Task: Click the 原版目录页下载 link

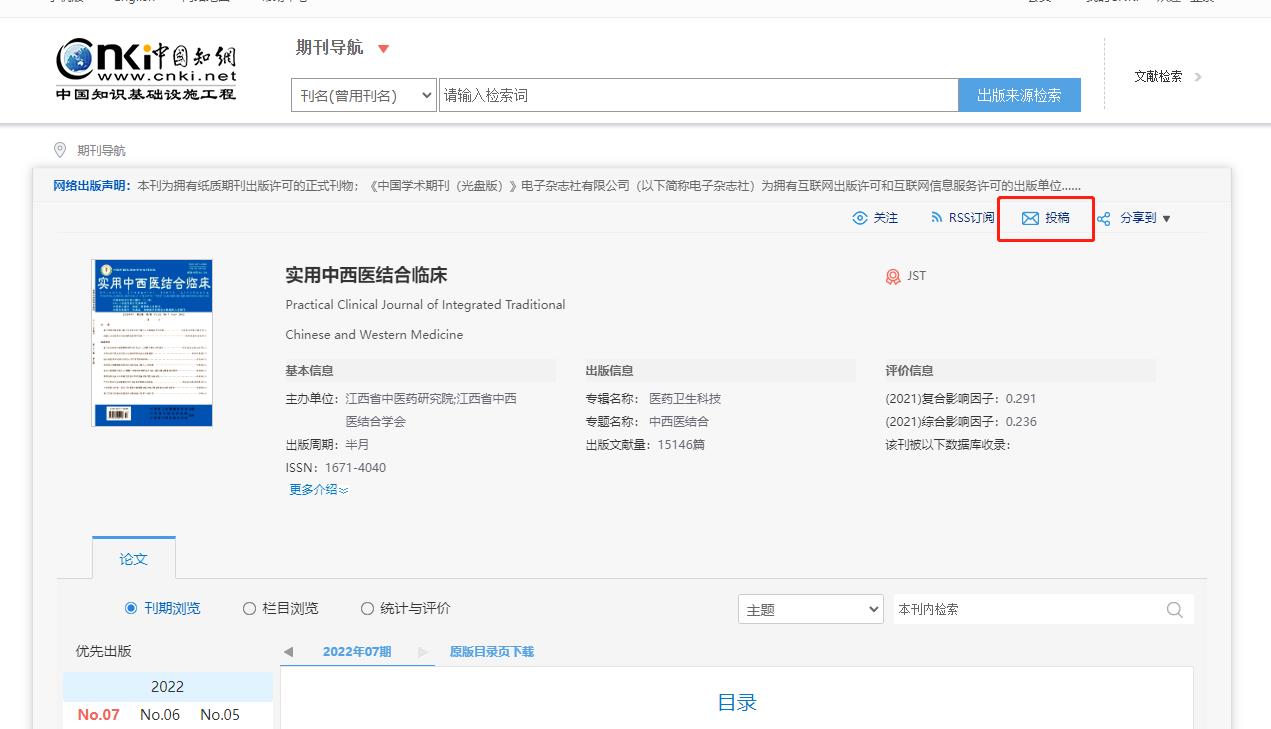Action: (x=491, y=652)
